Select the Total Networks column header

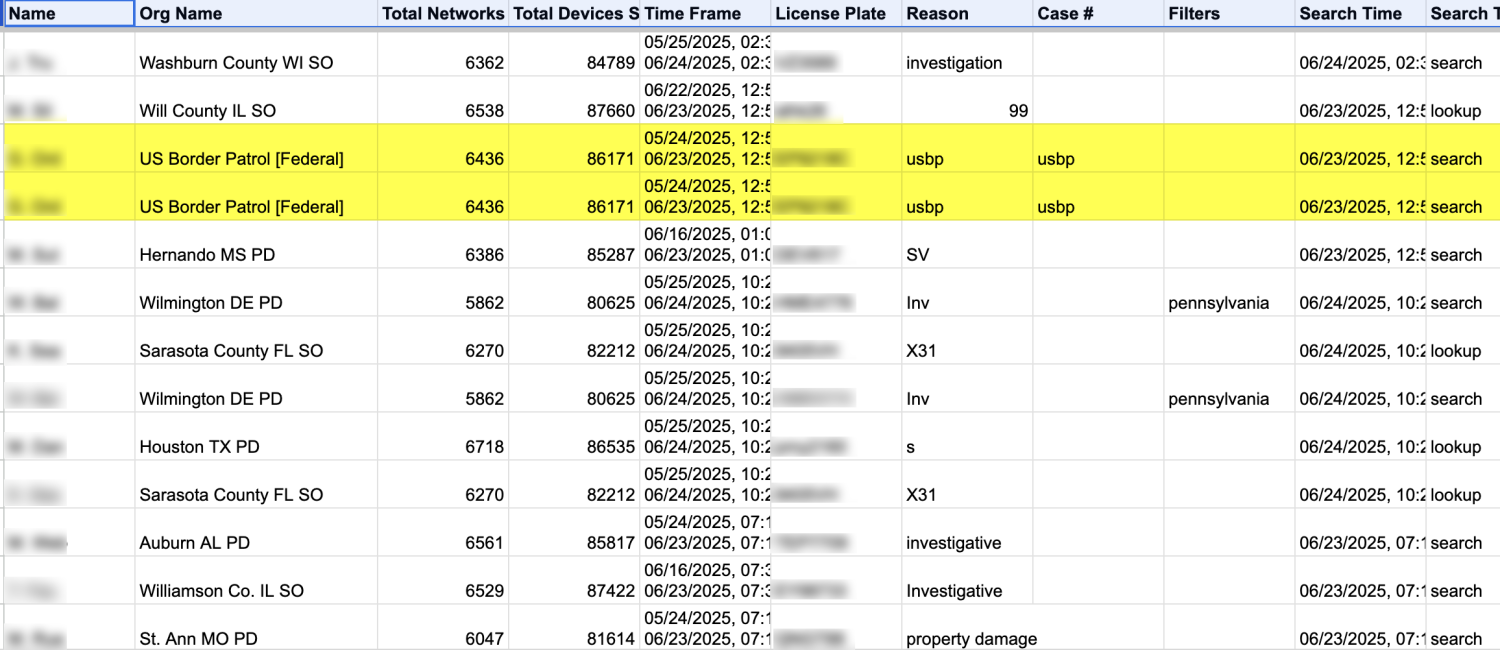443,14
